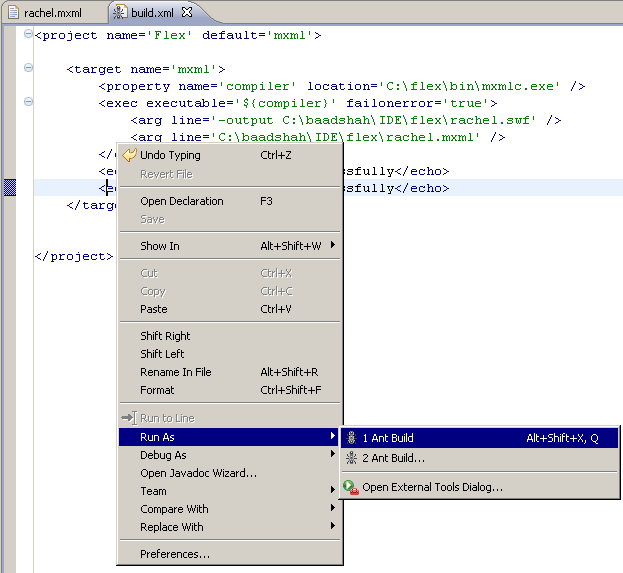The image size is (623, 573).
Task: Choose 2 Ant Build... option
Action: pyautogui.click(x=479, y=458)
